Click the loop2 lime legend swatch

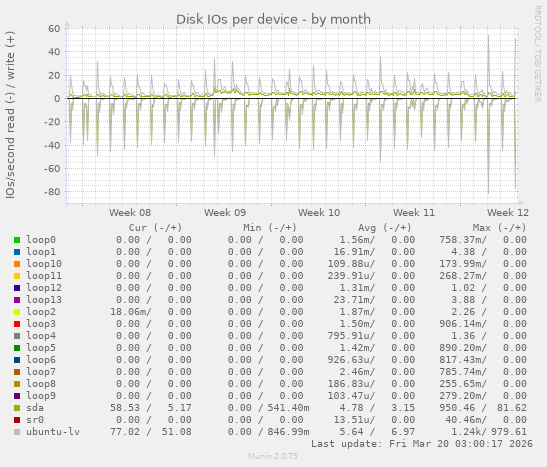pos(17,312)
